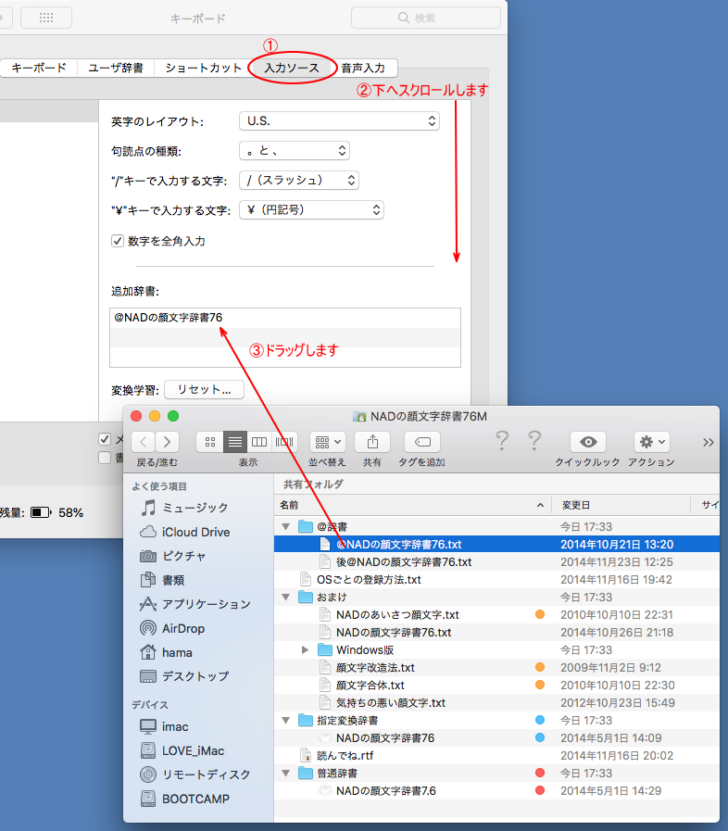Click the show-all grid button in Keyboard window
Image resolution: width=728 pixels, height=831 pixels.
click(x=46, y=18)
